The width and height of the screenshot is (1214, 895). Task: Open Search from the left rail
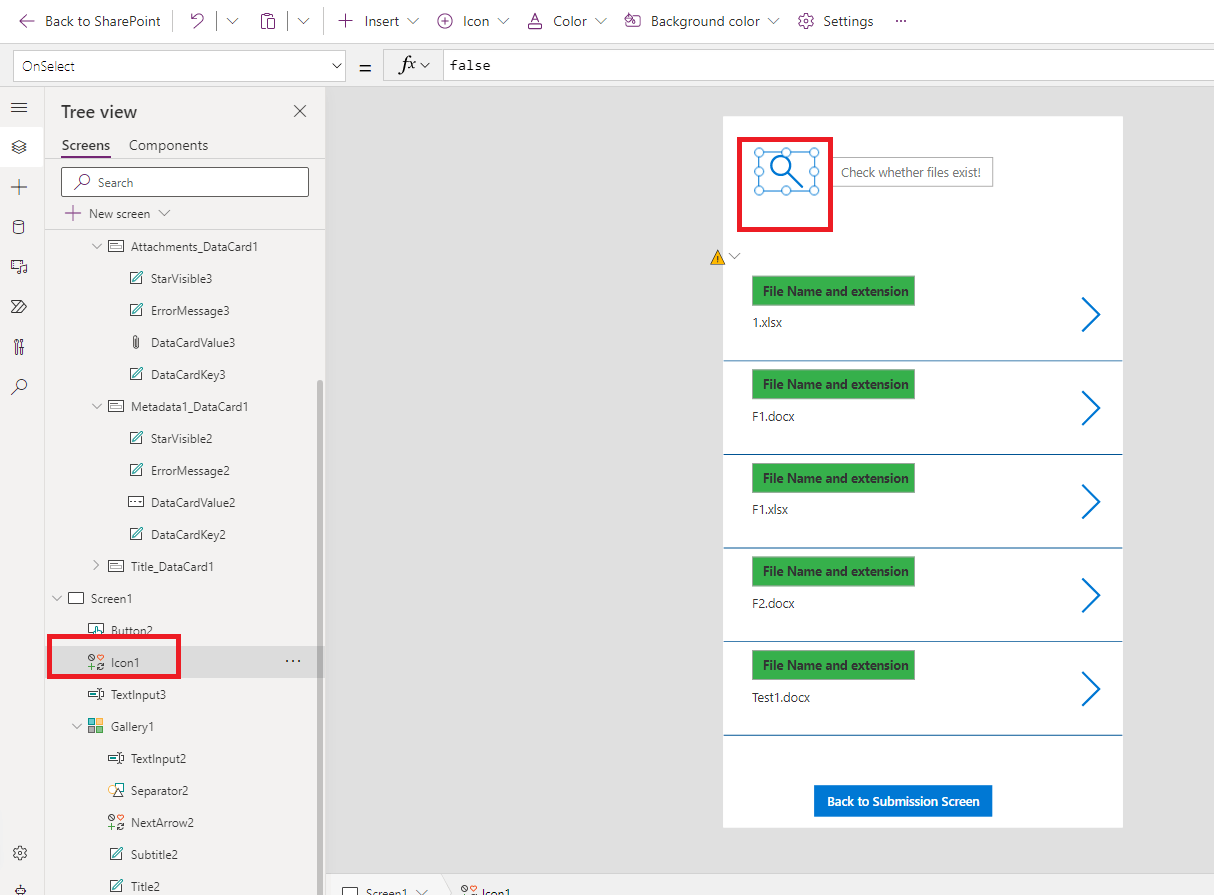(x=18, y=387)
